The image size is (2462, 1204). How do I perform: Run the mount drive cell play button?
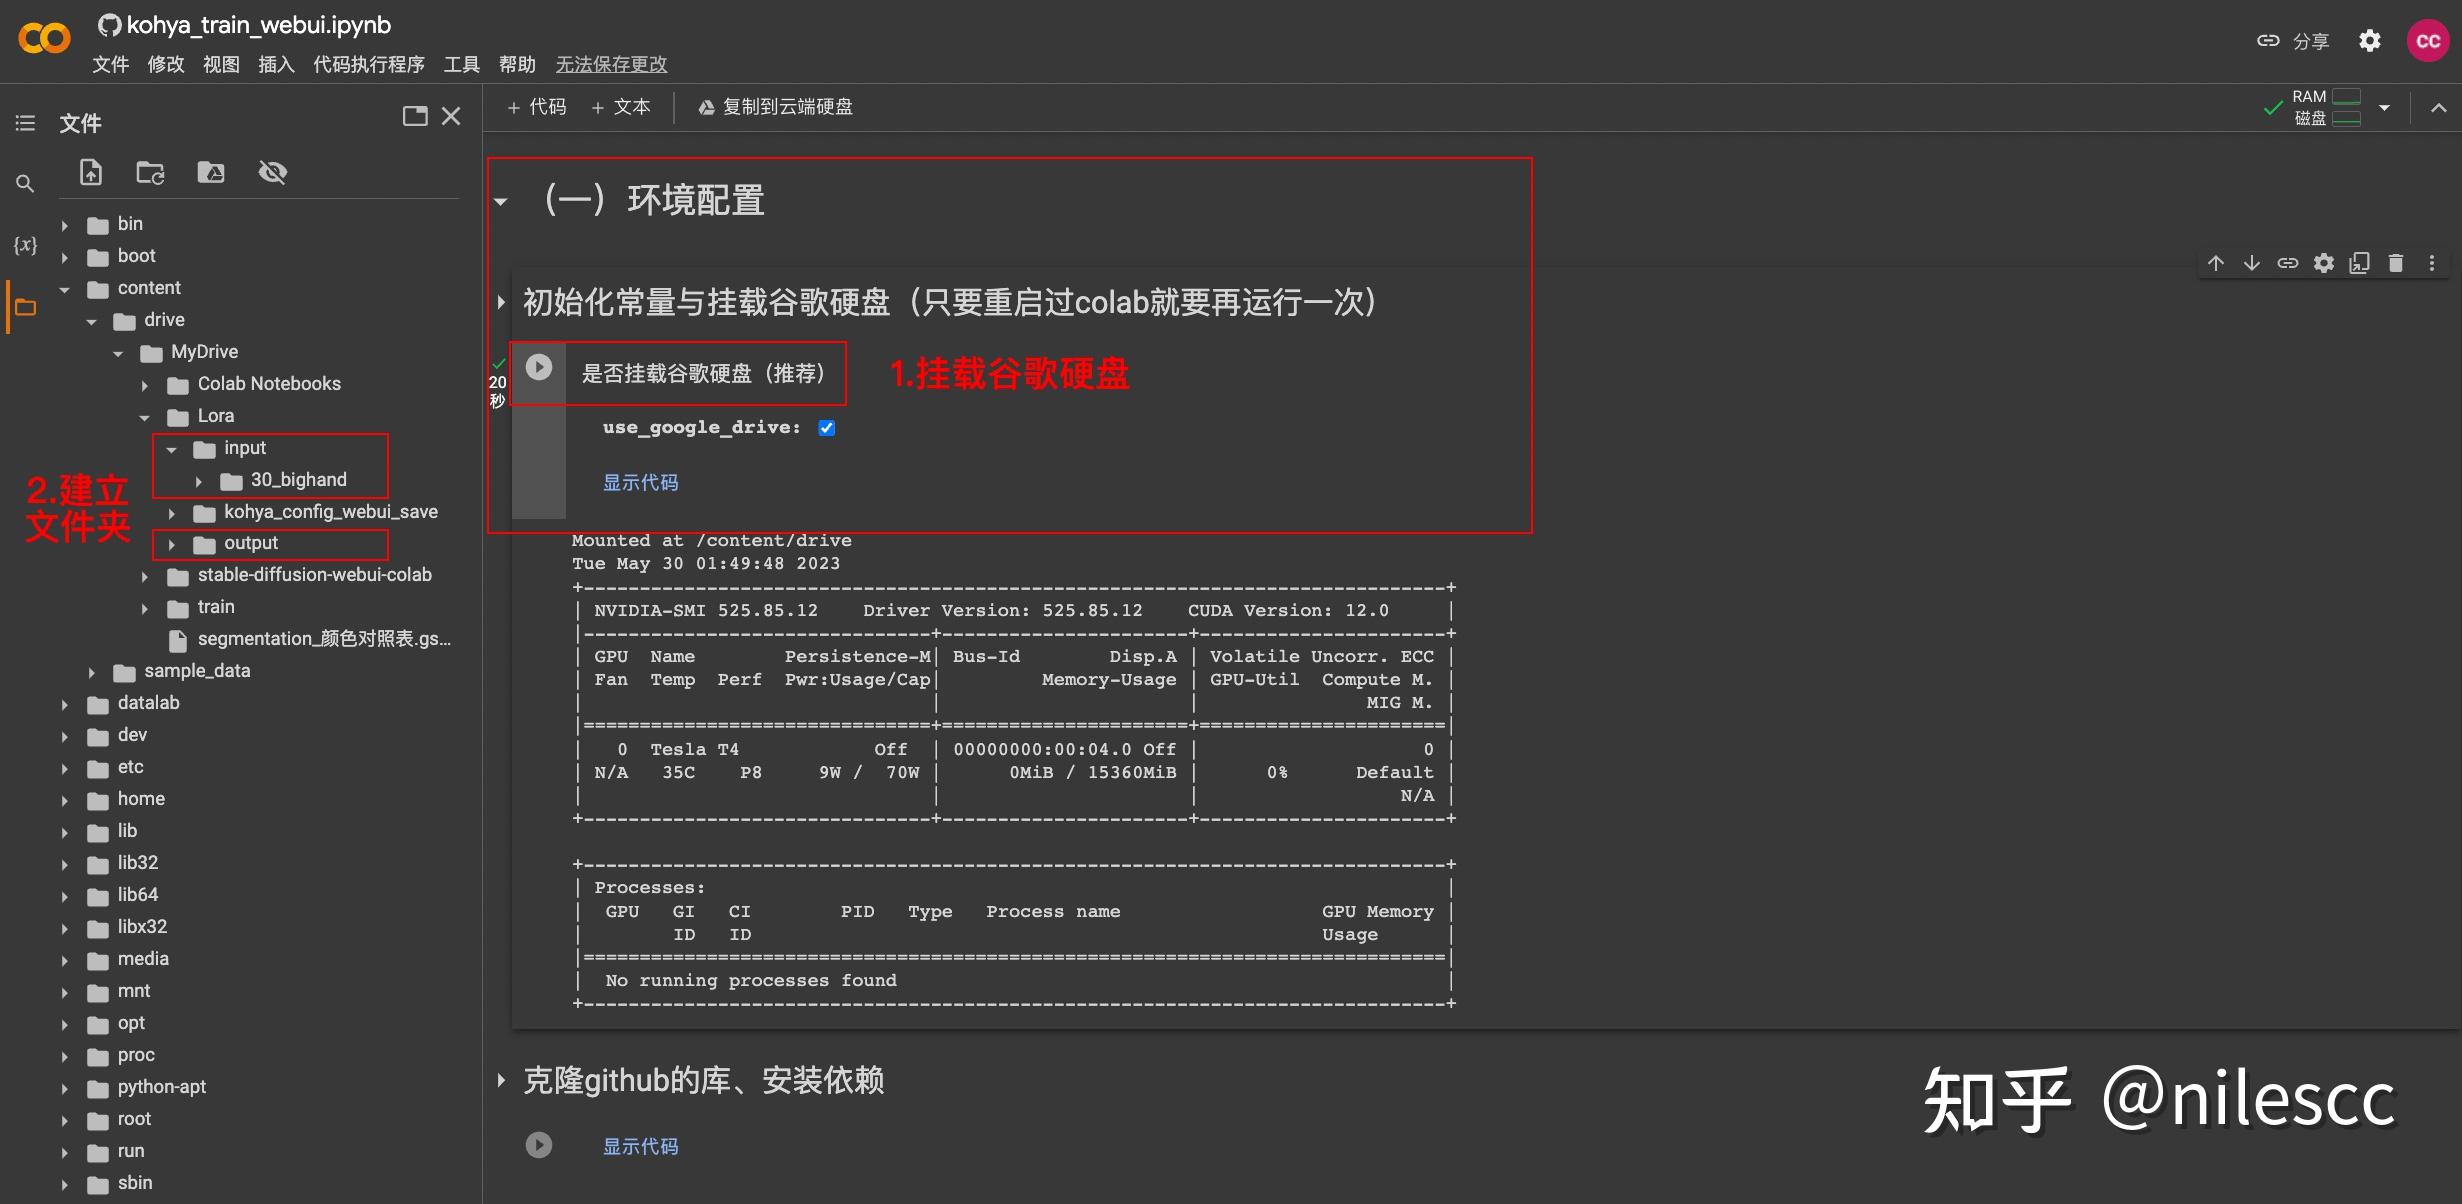[x=539, y=367]
